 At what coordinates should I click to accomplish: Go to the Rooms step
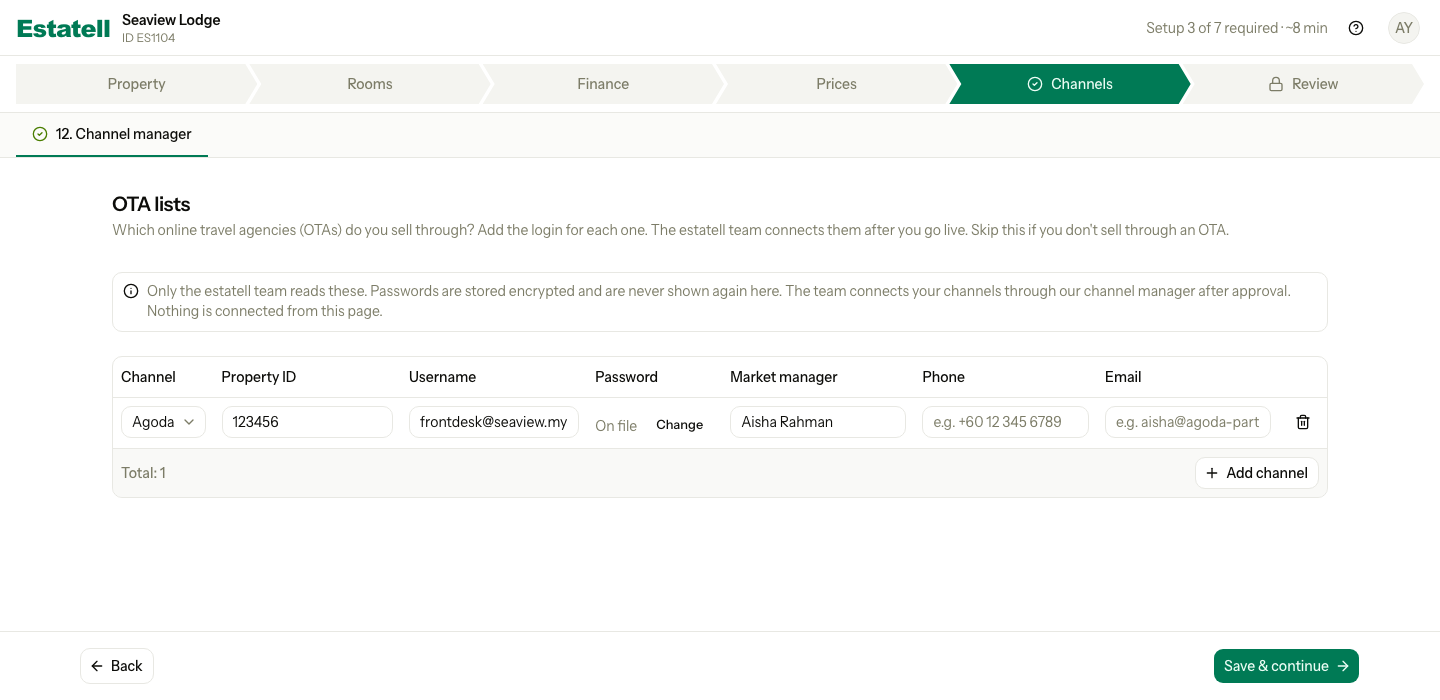click(x=370, y=84)
